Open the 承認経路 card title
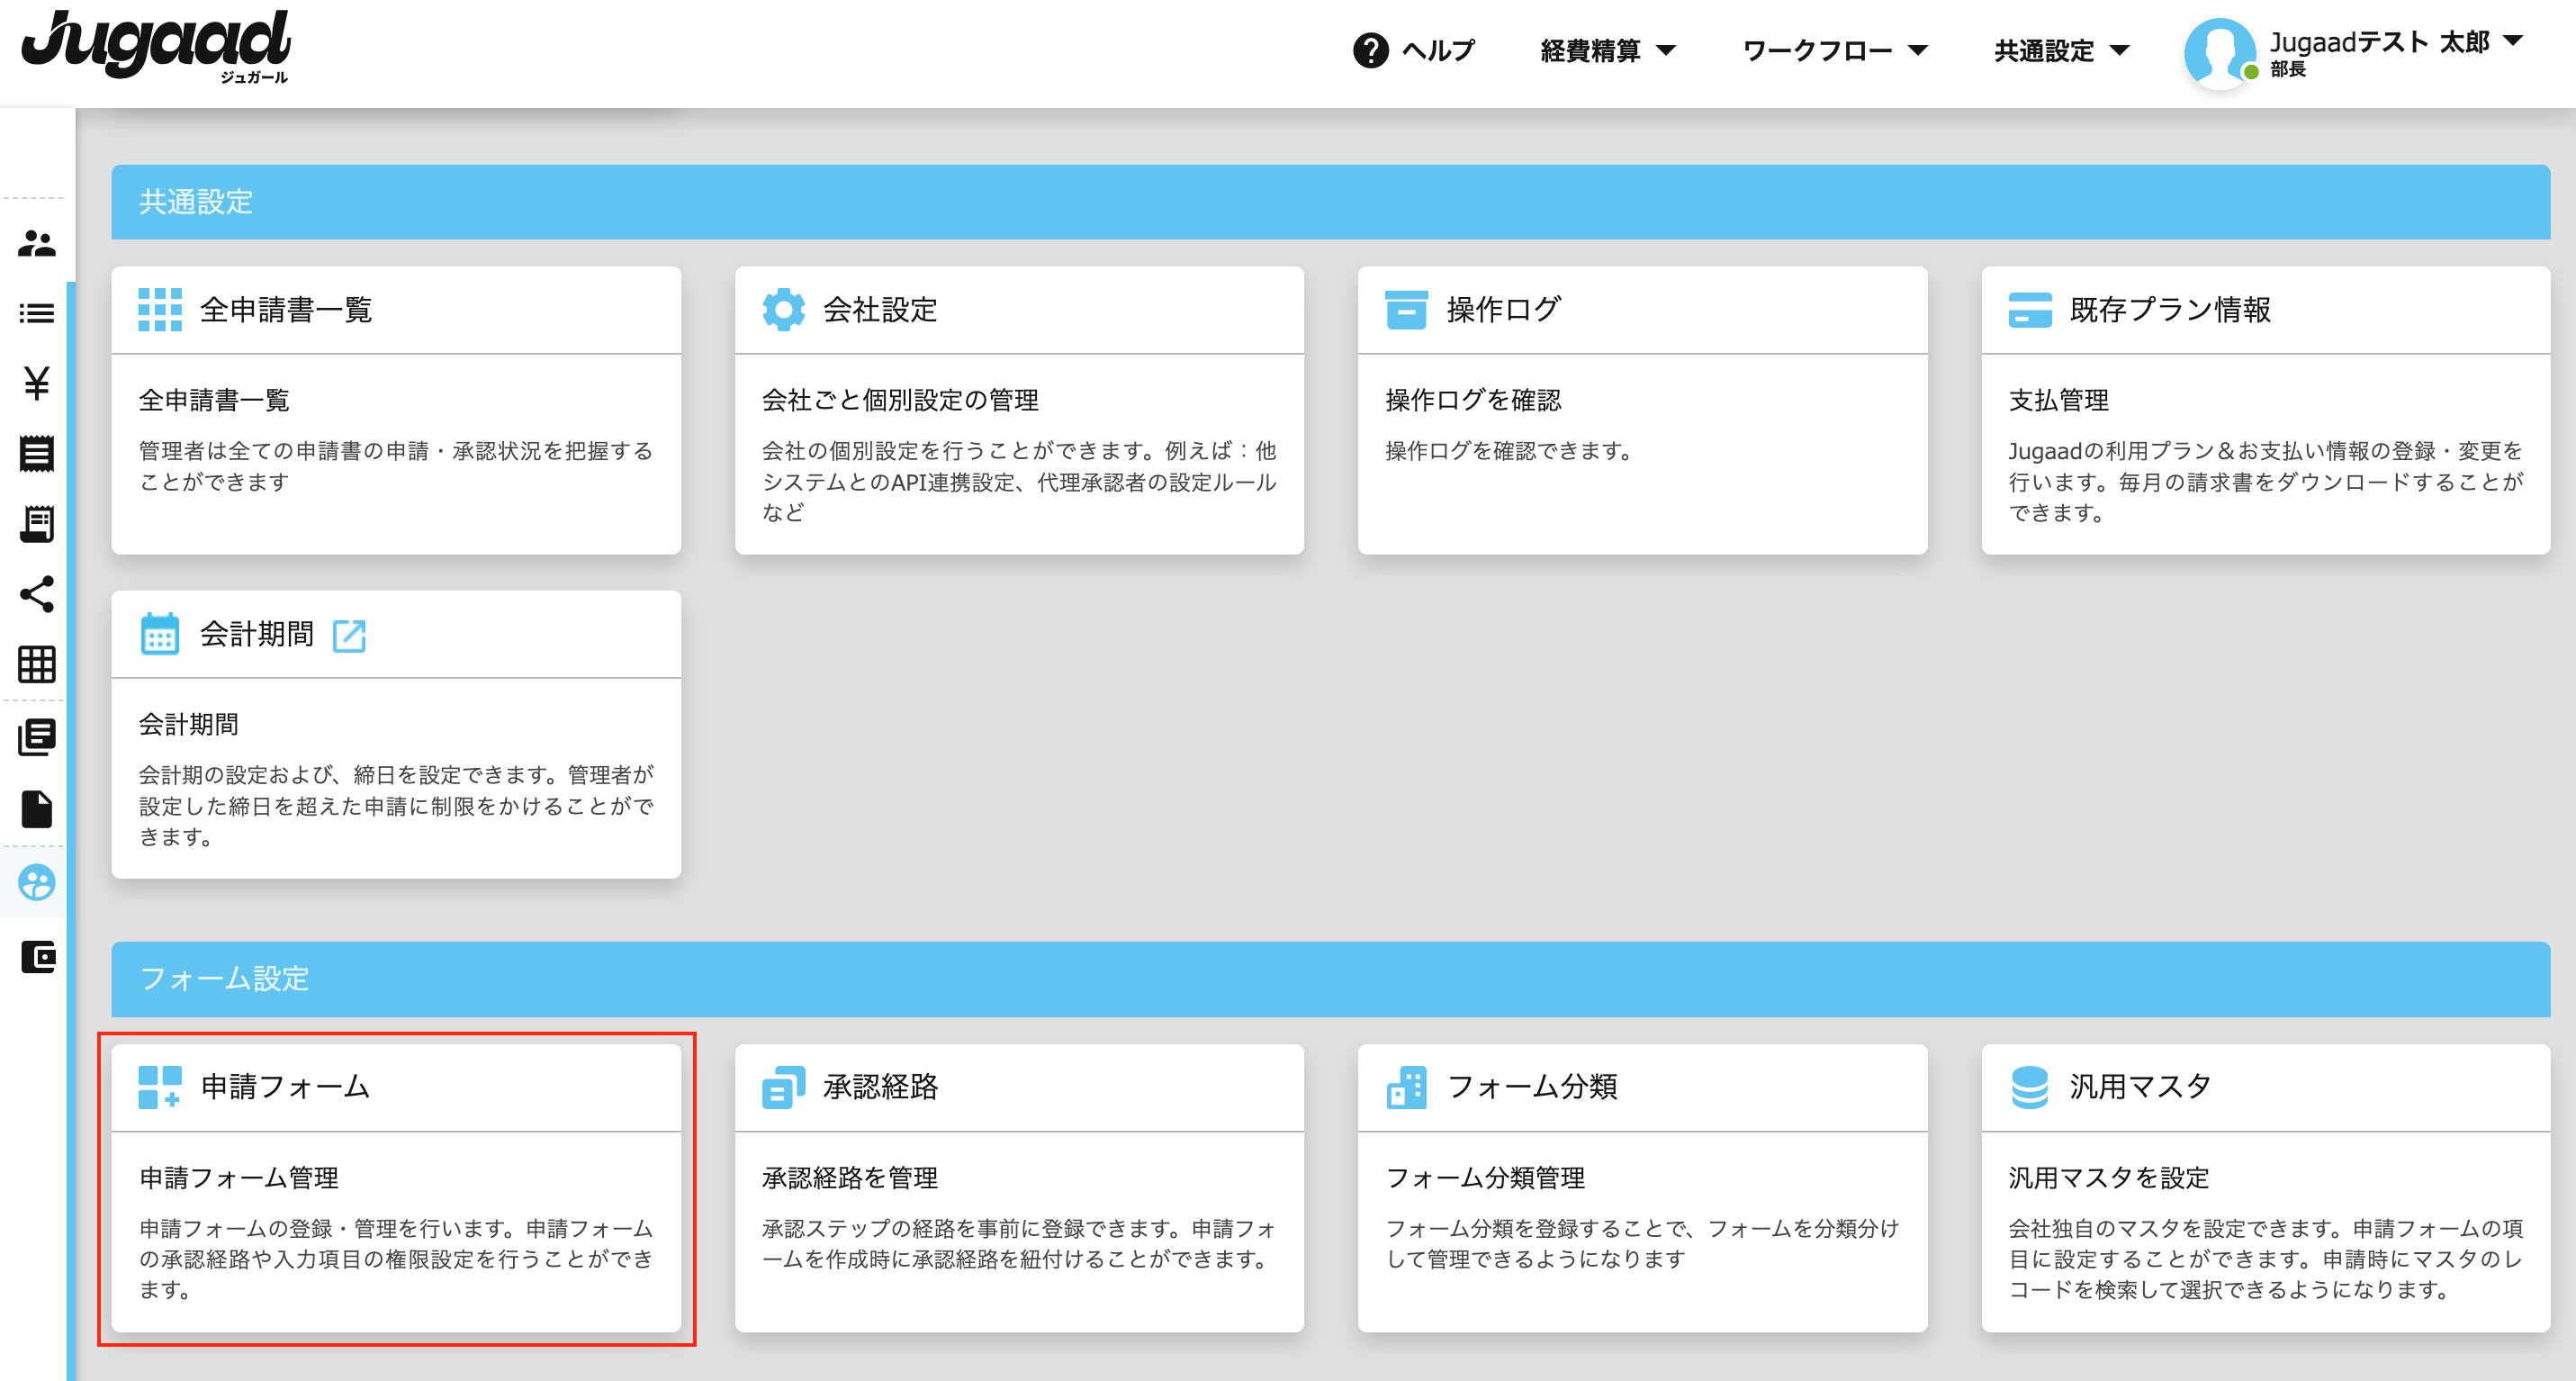2576x1381 pixels. tap(880, 1087)
